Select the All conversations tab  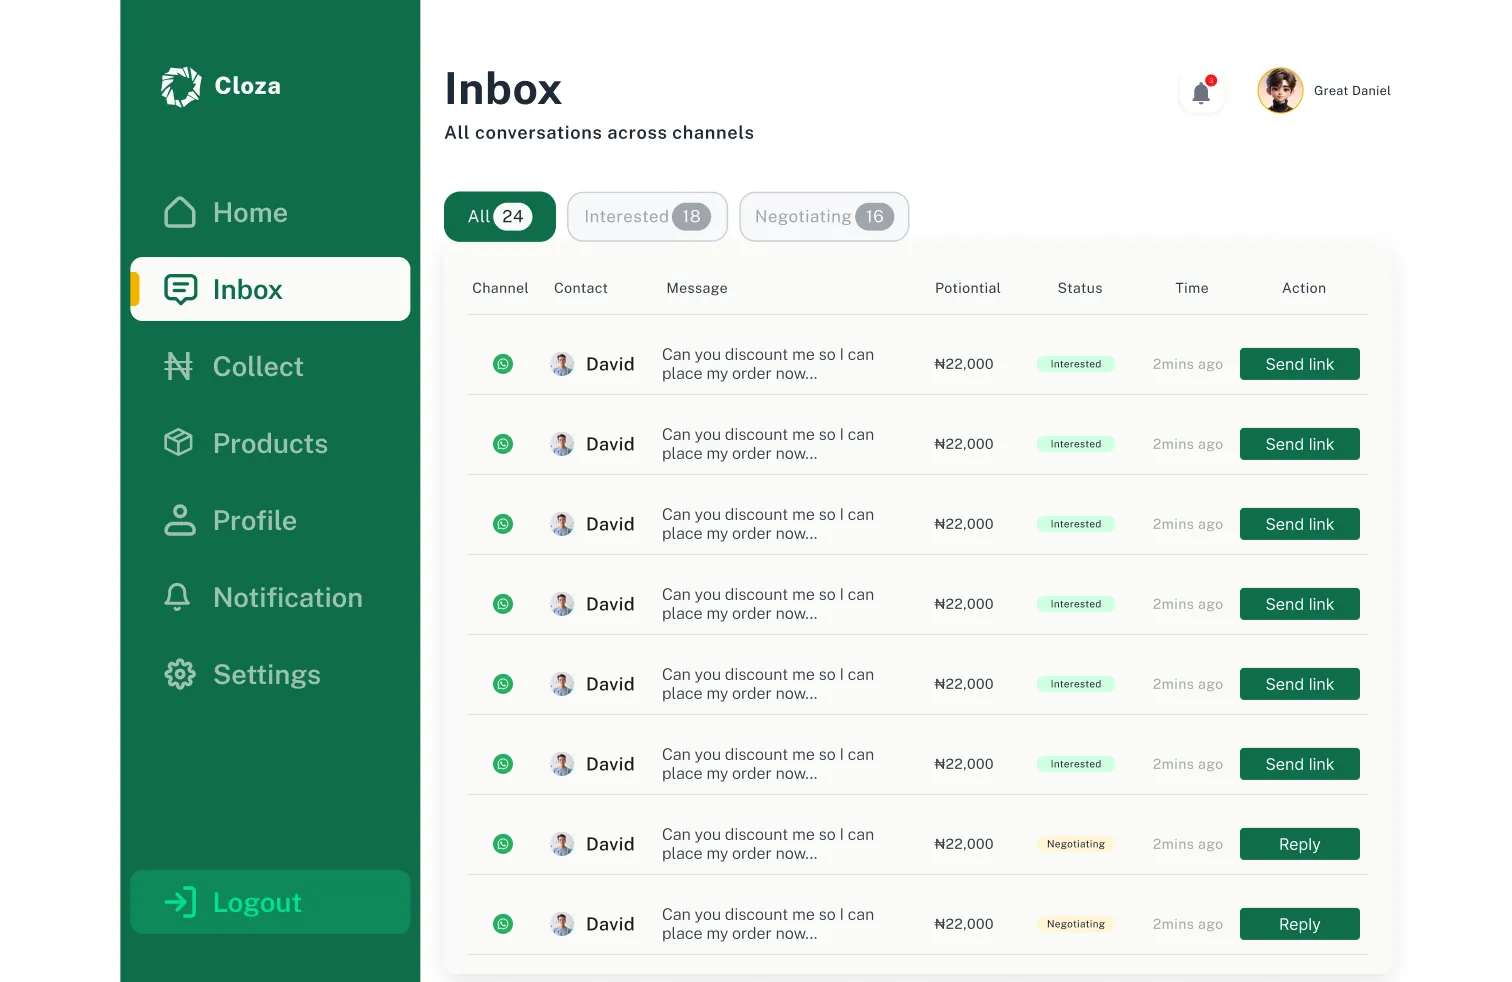(499, 217)
